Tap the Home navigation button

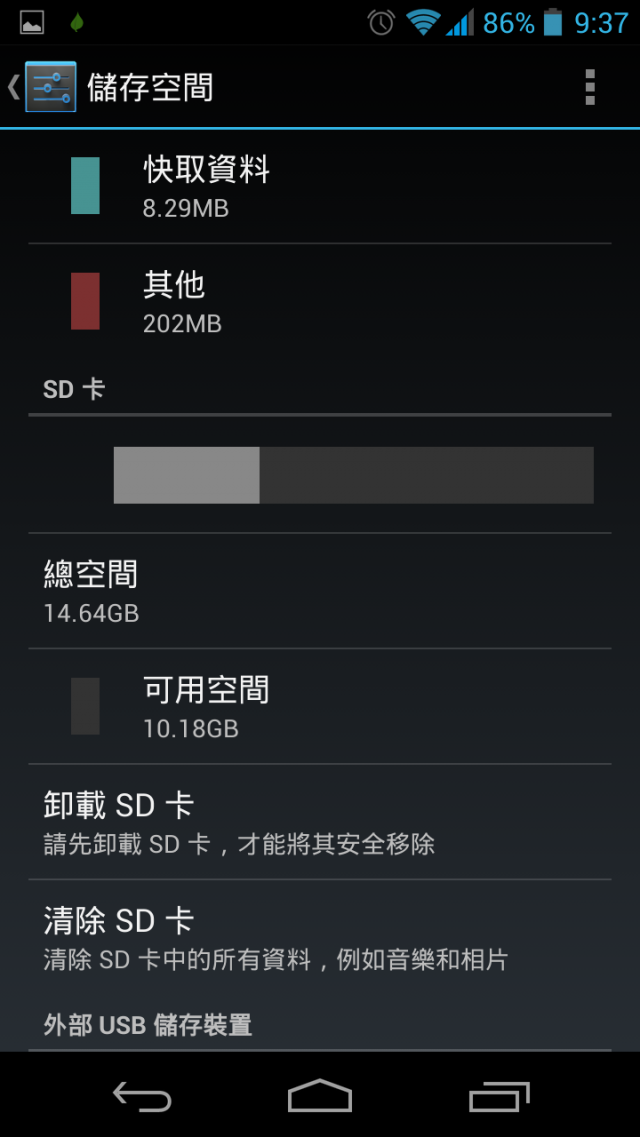pyautogui.click(x=320, y=1095)
